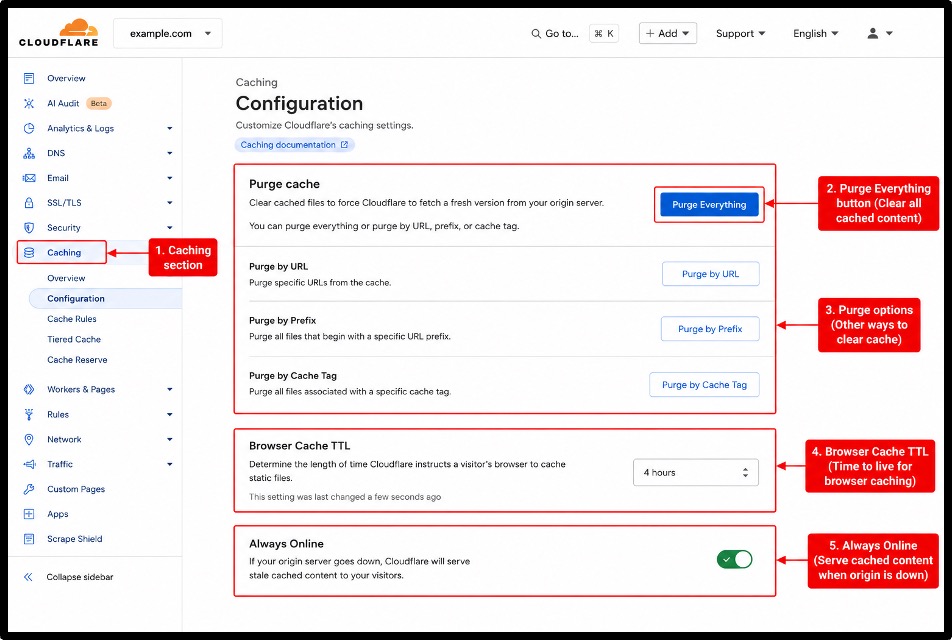The image size is (952, 640).
Task: Click the Purge cache section heading
Action: (284, 184)
